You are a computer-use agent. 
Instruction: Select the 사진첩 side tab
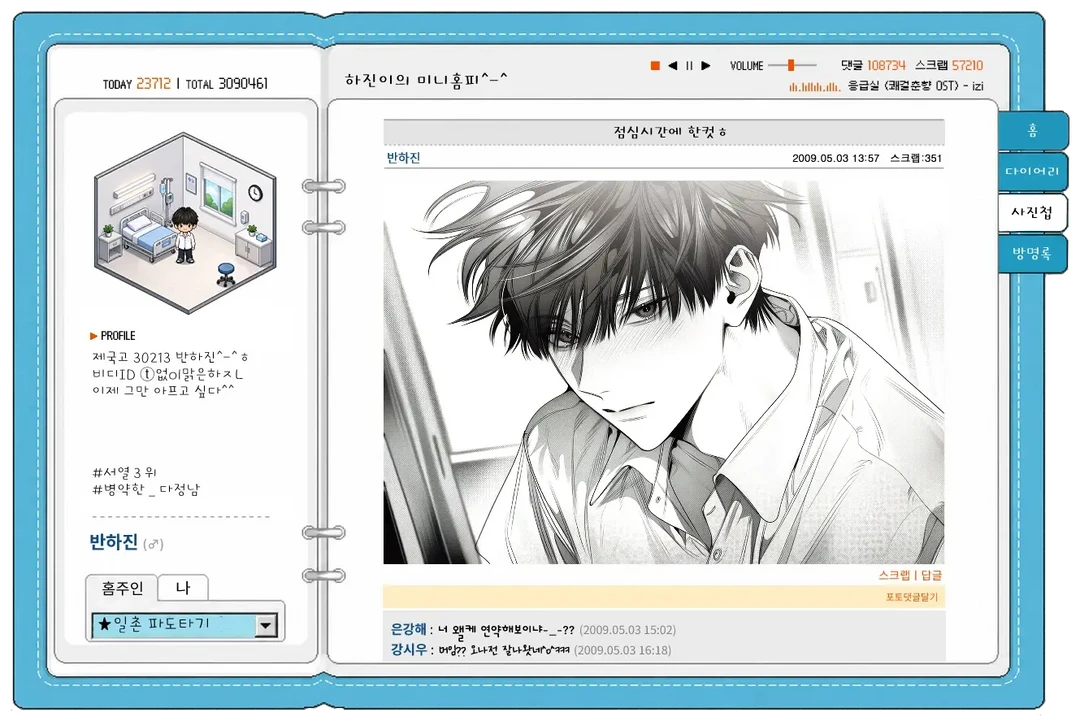tap(1032, 212)
